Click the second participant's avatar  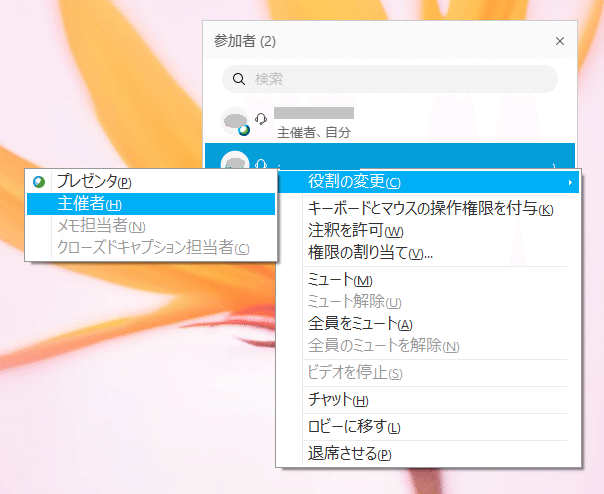tap(235, 161)
